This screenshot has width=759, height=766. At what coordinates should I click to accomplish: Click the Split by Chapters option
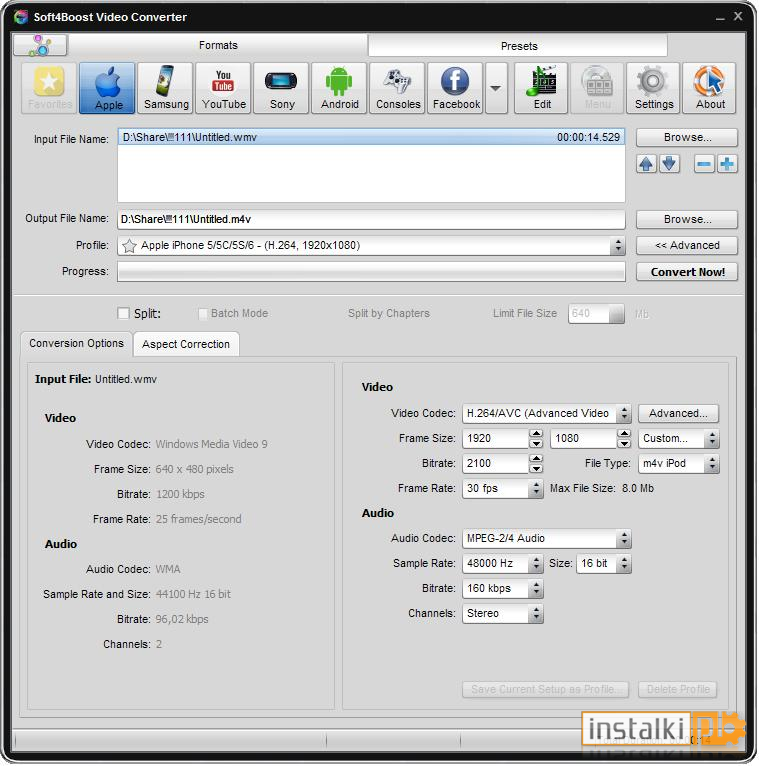click(388, 314)
